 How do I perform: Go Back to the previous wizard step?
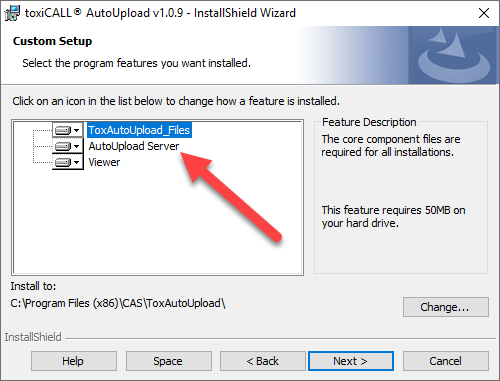coord(262,361)
